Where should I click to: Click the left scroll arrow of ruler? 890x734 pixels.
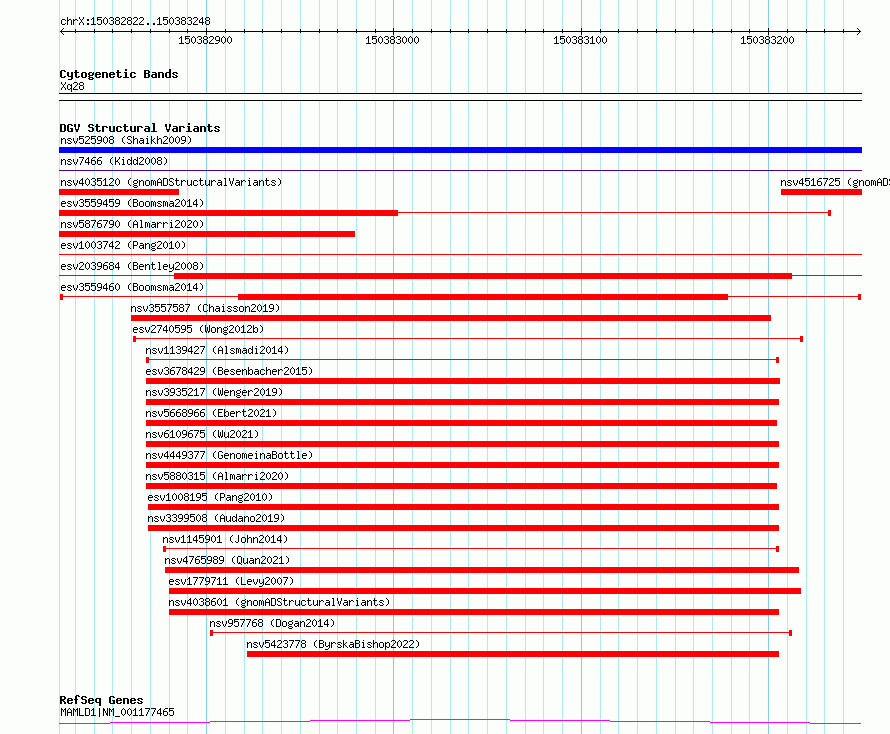point(62,31)
